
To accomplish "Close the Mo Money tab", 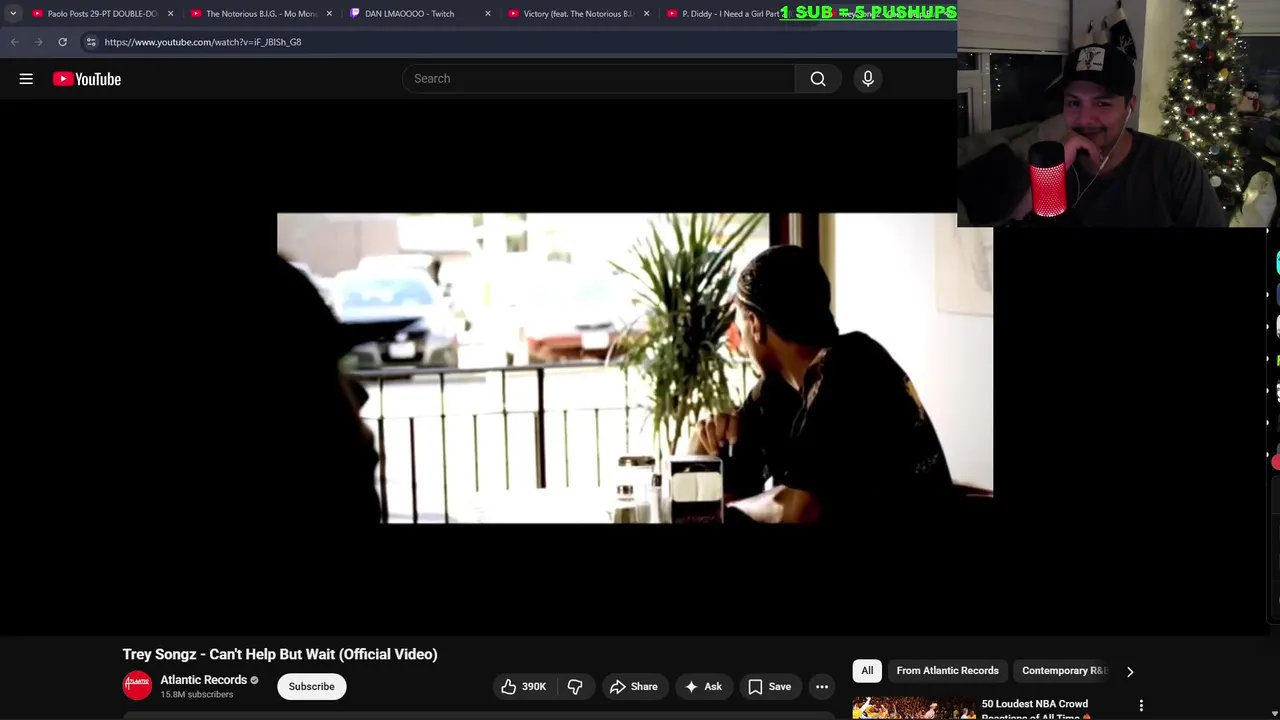I will click(329, 14).
